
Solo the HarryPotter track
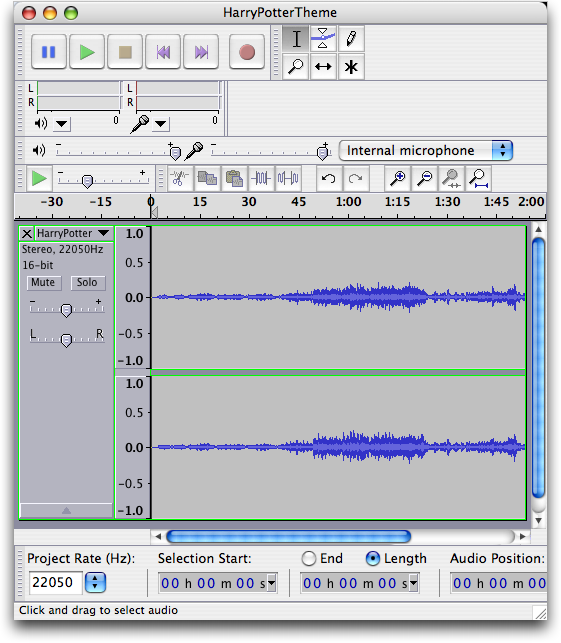(87, 283)
